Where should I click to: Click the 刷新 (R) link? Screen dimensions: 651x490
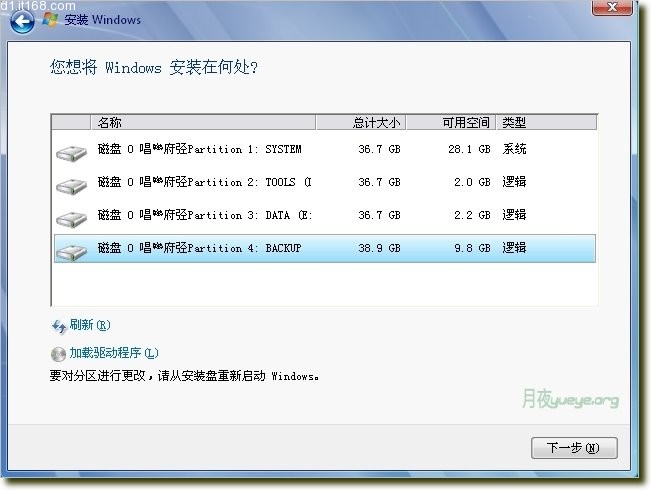[90, 325]
